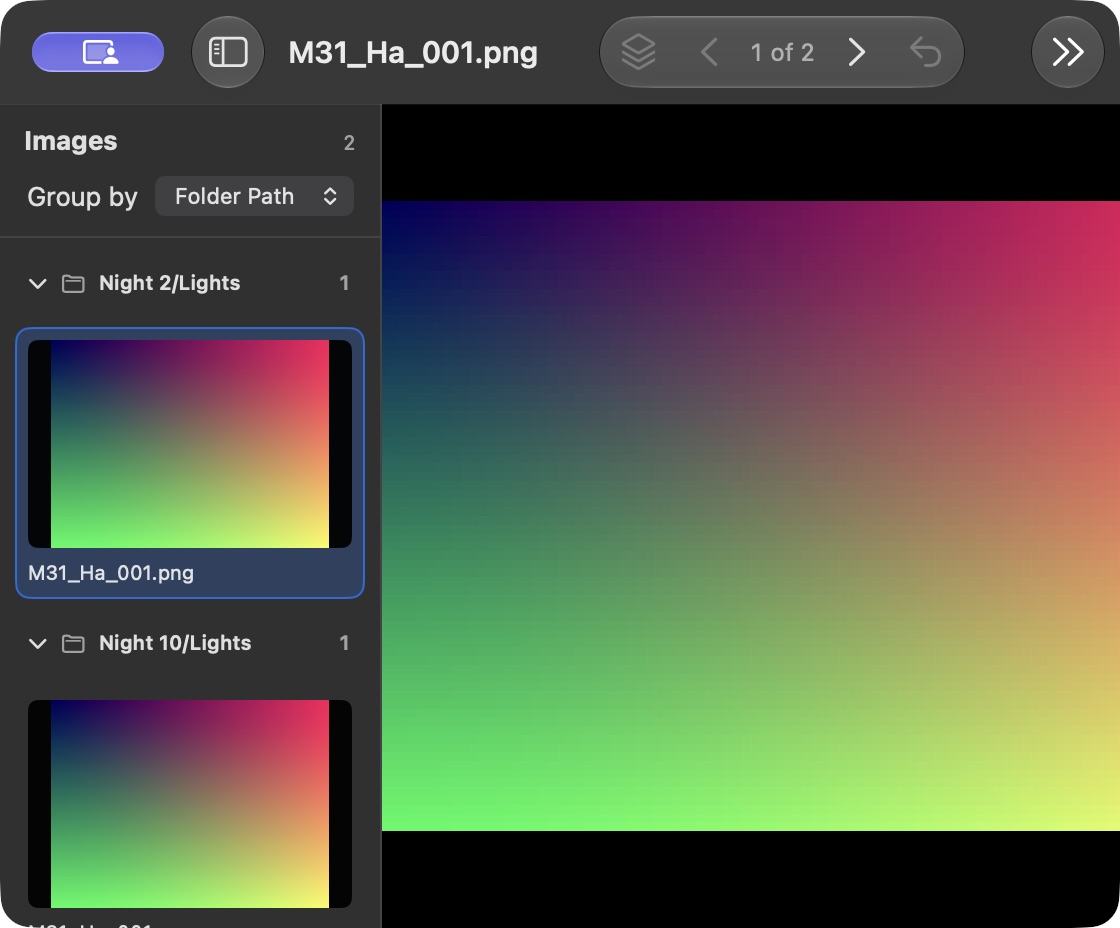The width and height of the screenshot is (1120, 928).
Task: Click the '1 of 2' page counter
Action: (x=782, y=52)
